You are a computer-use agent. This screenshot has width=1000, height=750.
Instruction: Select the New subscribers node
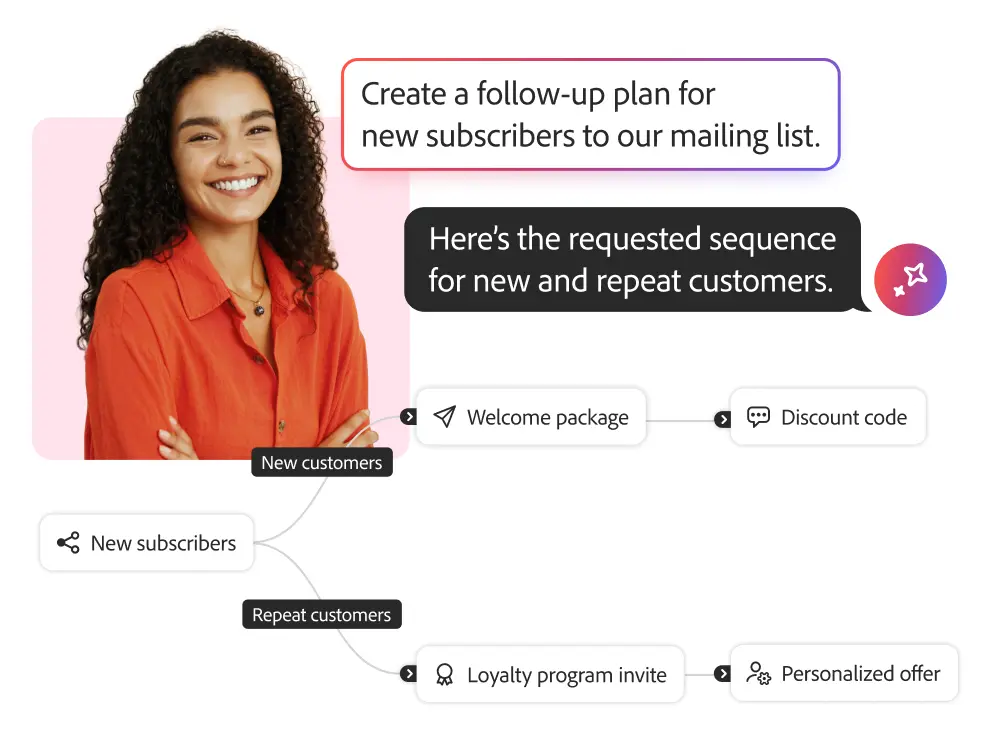click(x=147, y=543)
